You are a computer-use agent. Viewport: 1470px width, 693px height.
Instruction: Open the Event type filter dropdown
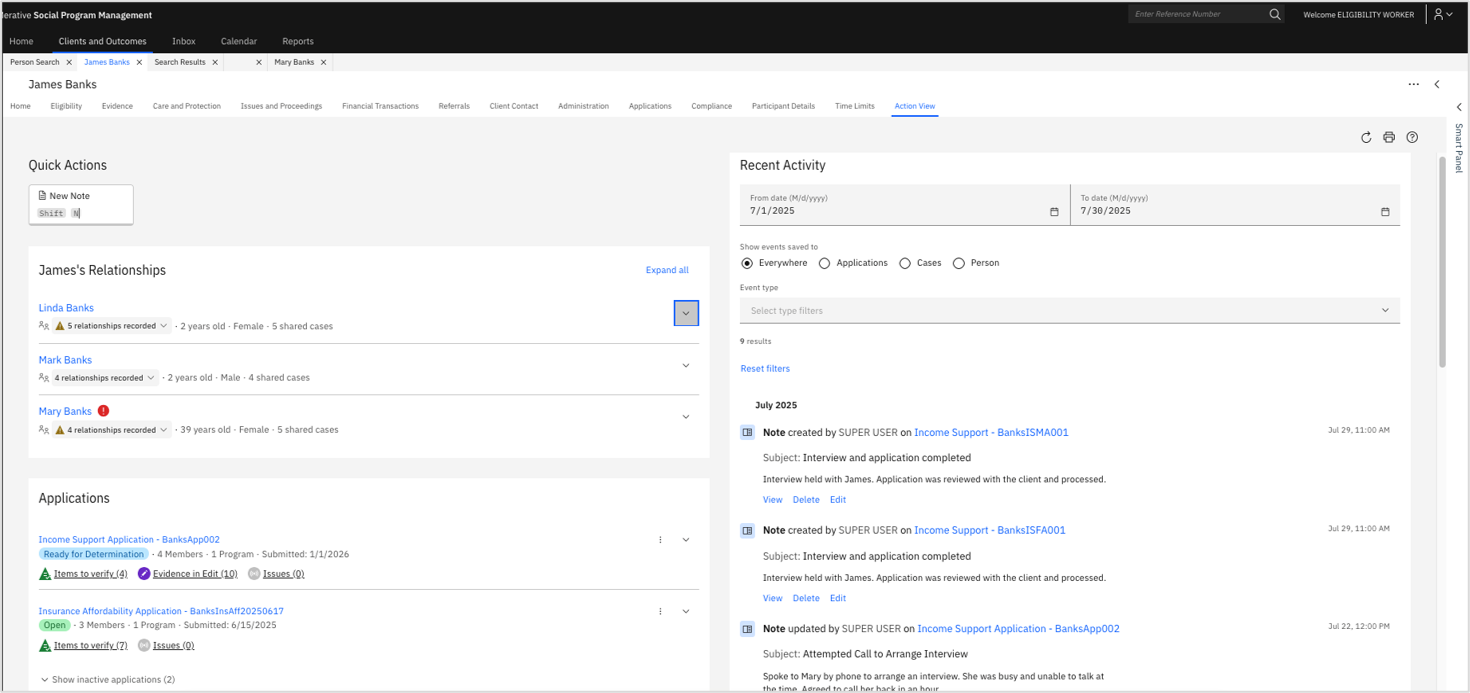coord(1070,310)
